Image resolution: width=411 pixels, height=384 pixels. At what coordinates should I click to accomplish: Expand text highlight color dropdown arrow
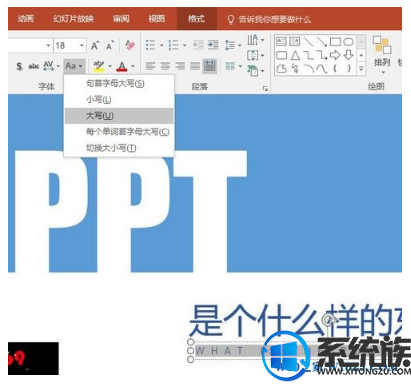click(110, 66)
